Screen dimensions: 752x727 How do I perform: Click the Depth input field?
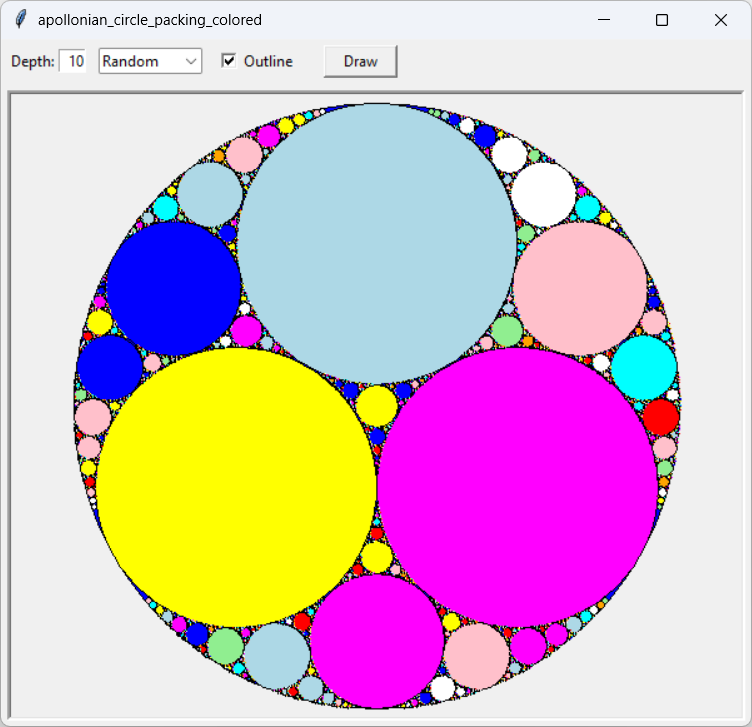(72, 61)
